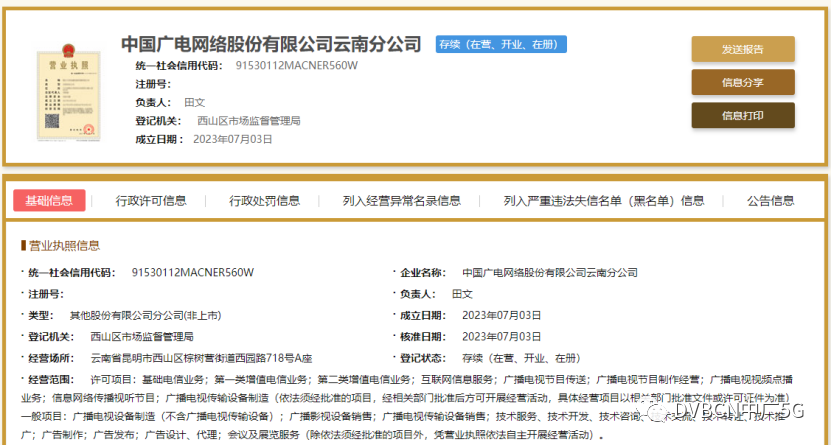Click the 经营范围 label
The width and height of the screenshot is (831, 446).
pyautogui.click(x=51, y=380)
